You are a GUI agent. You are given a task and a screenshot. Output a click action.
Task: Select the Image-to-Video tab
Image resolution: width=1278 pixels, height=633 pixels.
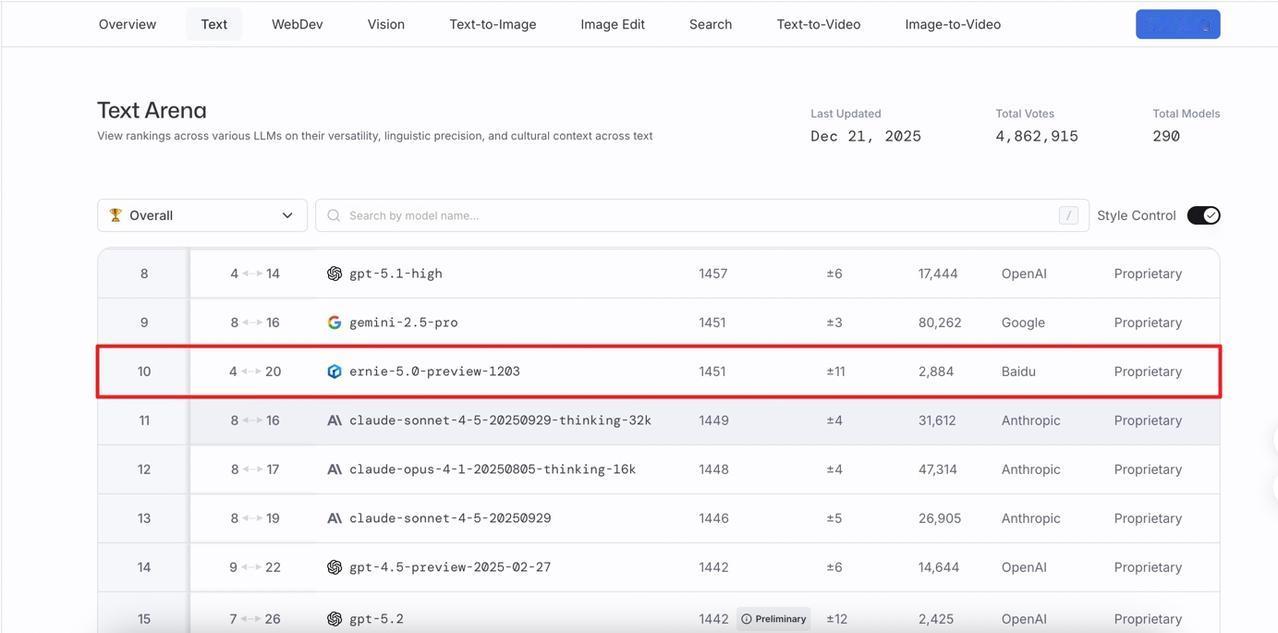coord(952,24)
